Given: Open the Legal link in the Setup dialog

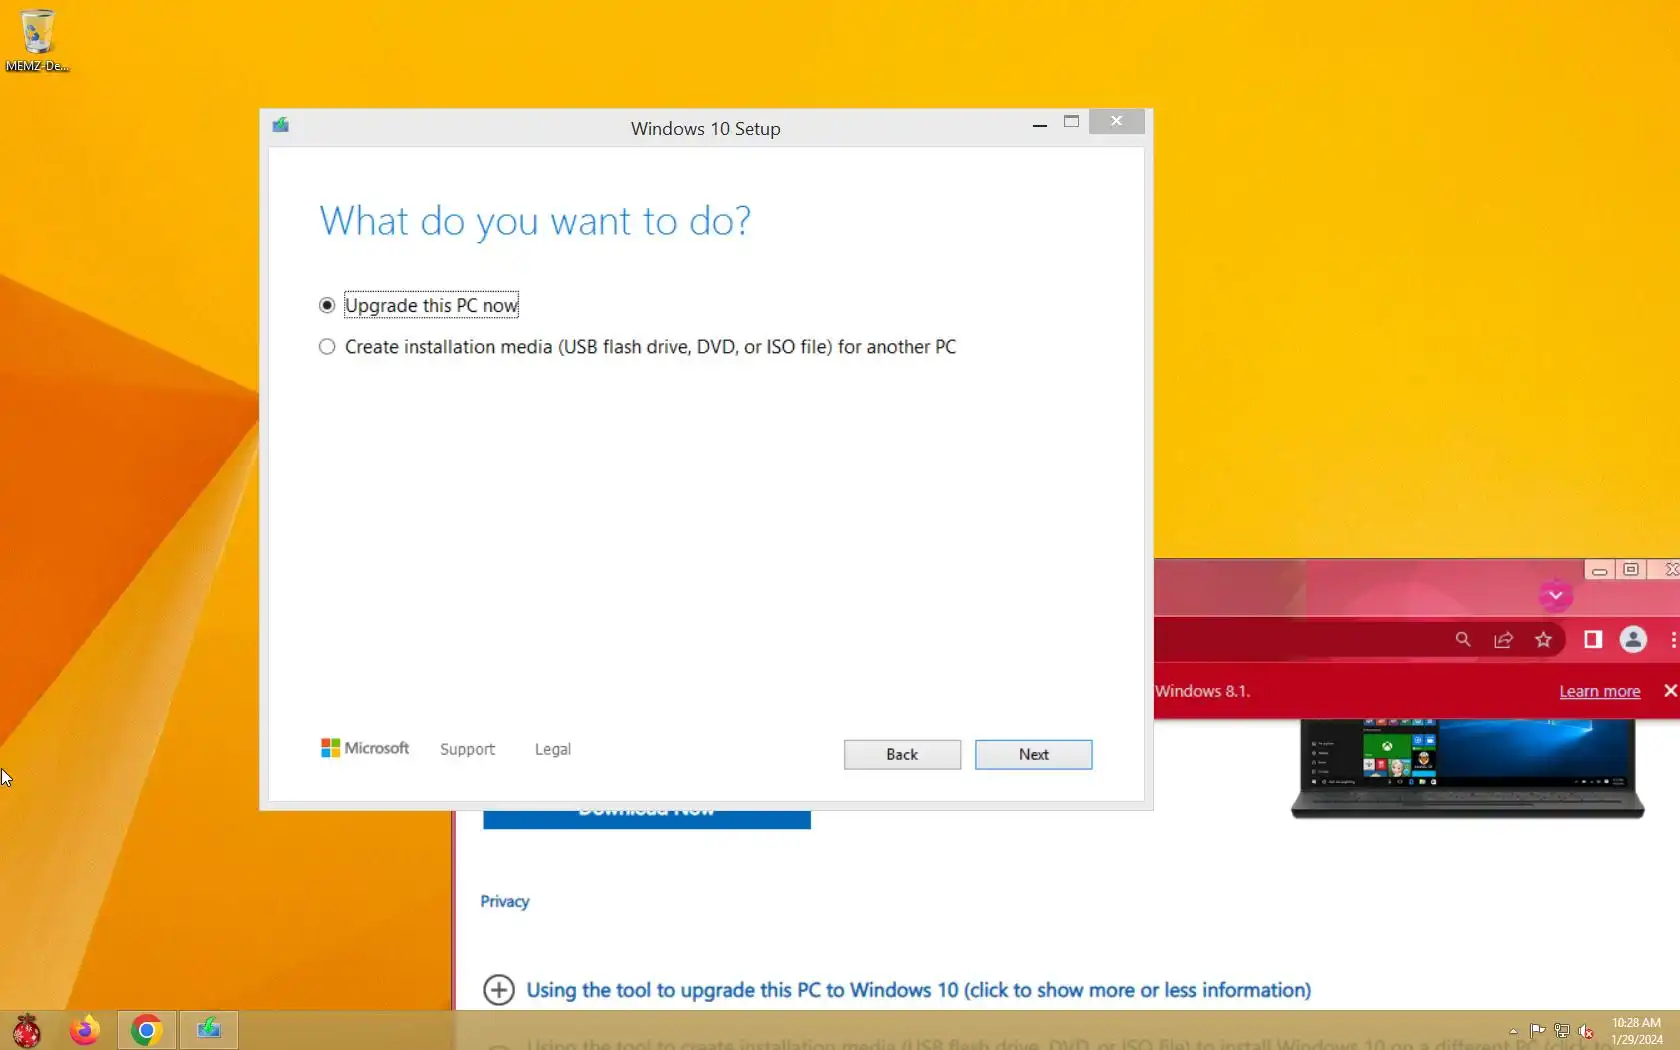Looking at the screenshot, I should click(552, 749).
